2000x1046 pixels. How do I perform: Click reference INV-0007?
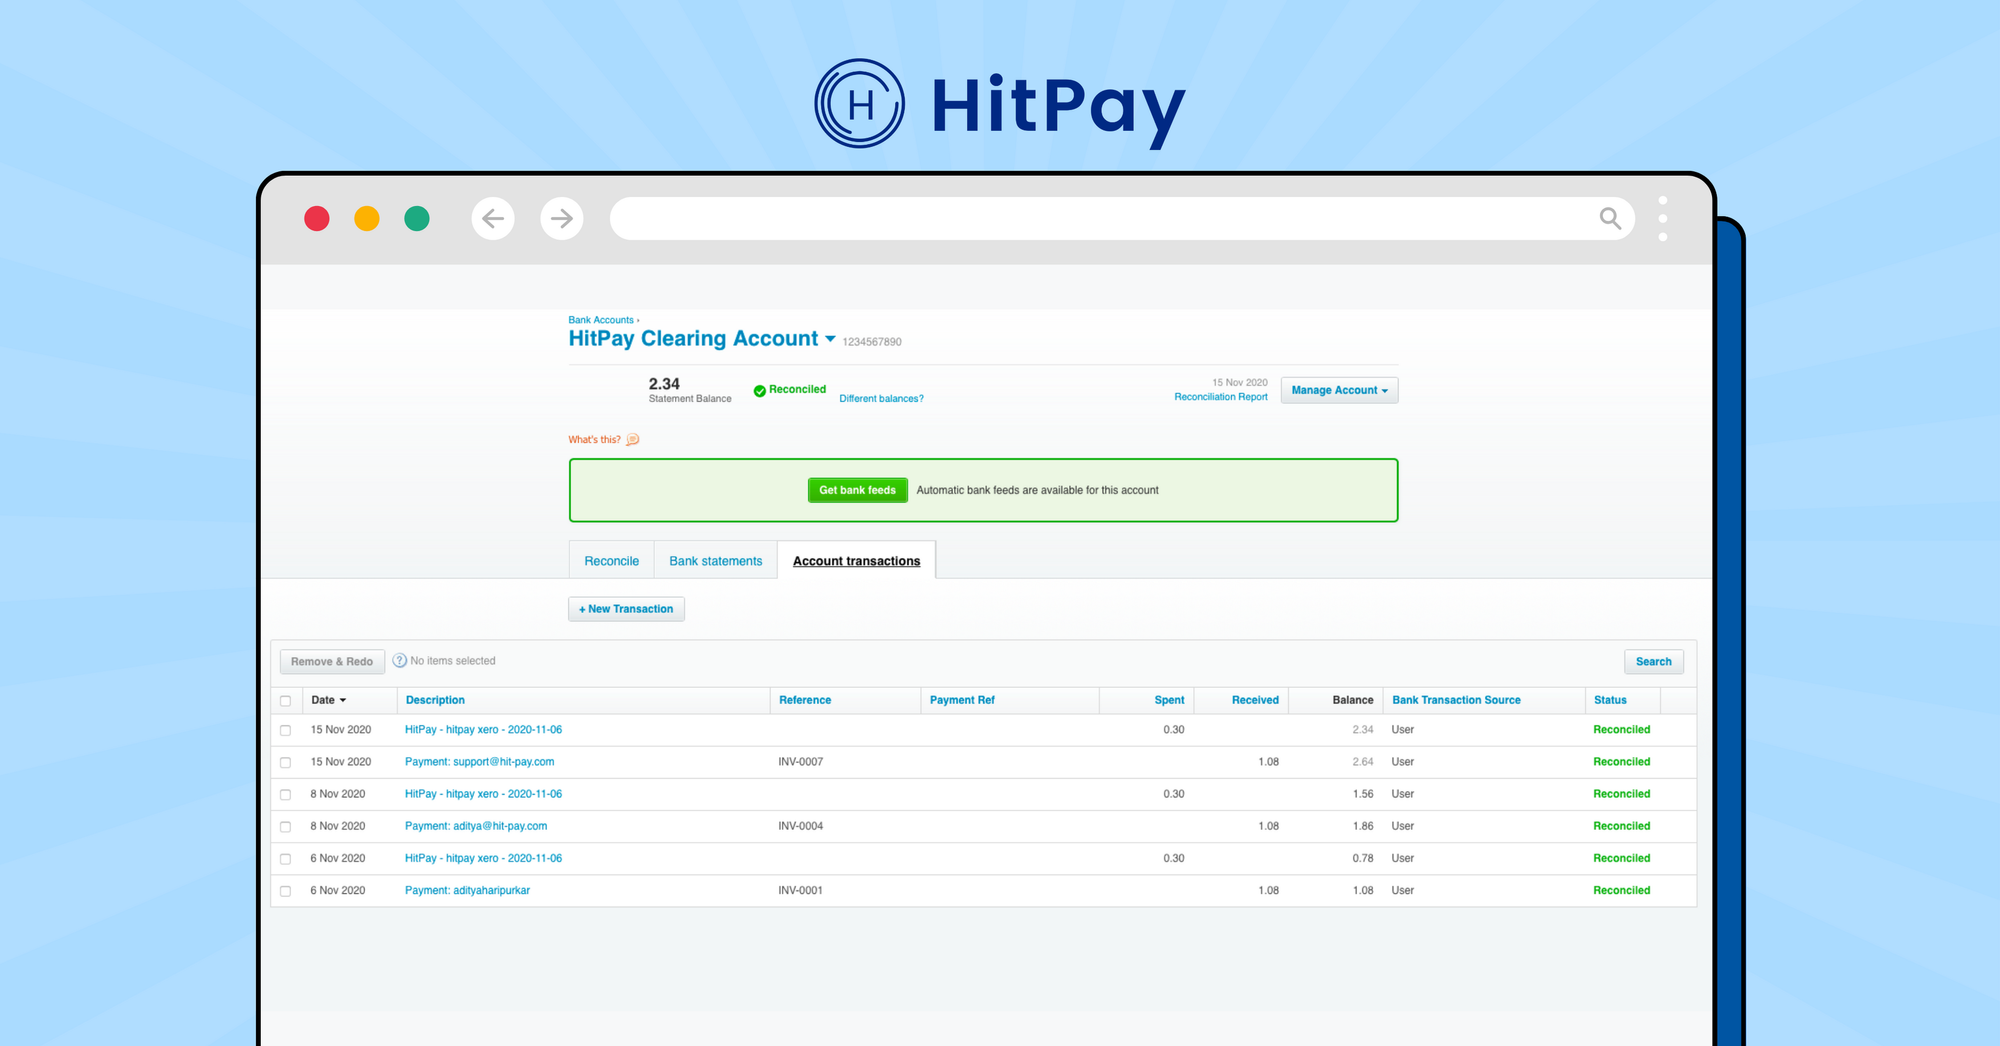point(800,762)
